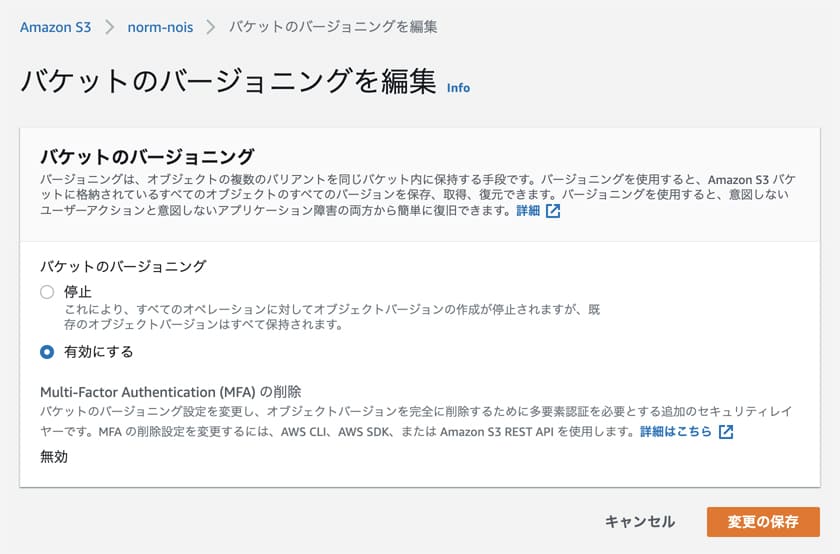Open the 詳細はこちら link in the MFA section
Image resolution: width=840 pixels, height=554 pixels.
[676, 432]
